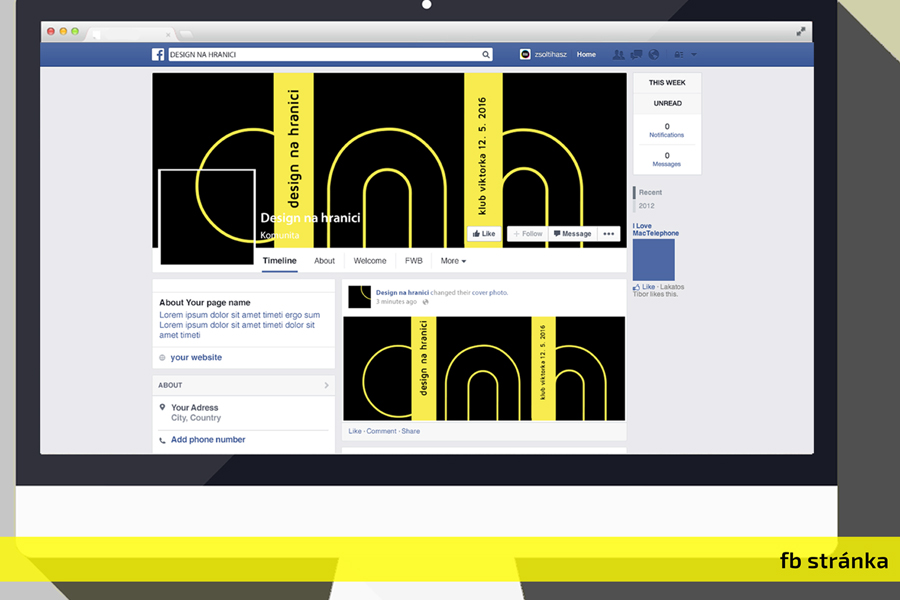Click the privacy shortcuts lock icon
900x600 pixels.
tap(679, 55)
